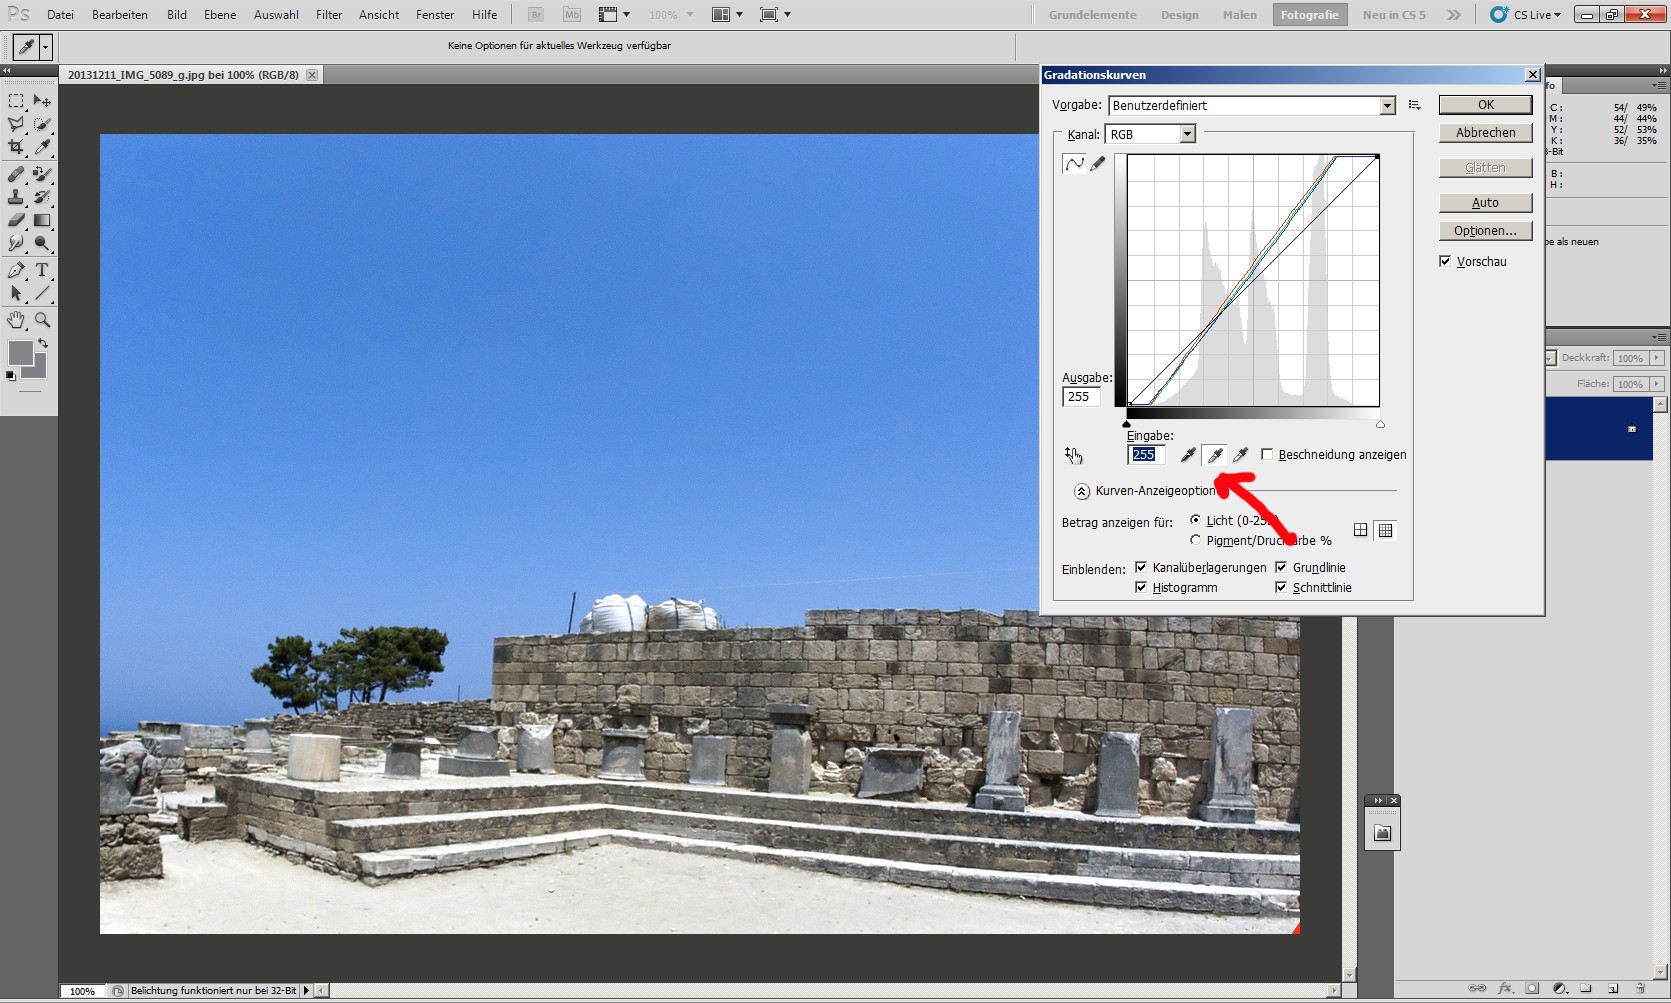Toggle the Vorschau preview checkbox

(x=1445, y=261)
